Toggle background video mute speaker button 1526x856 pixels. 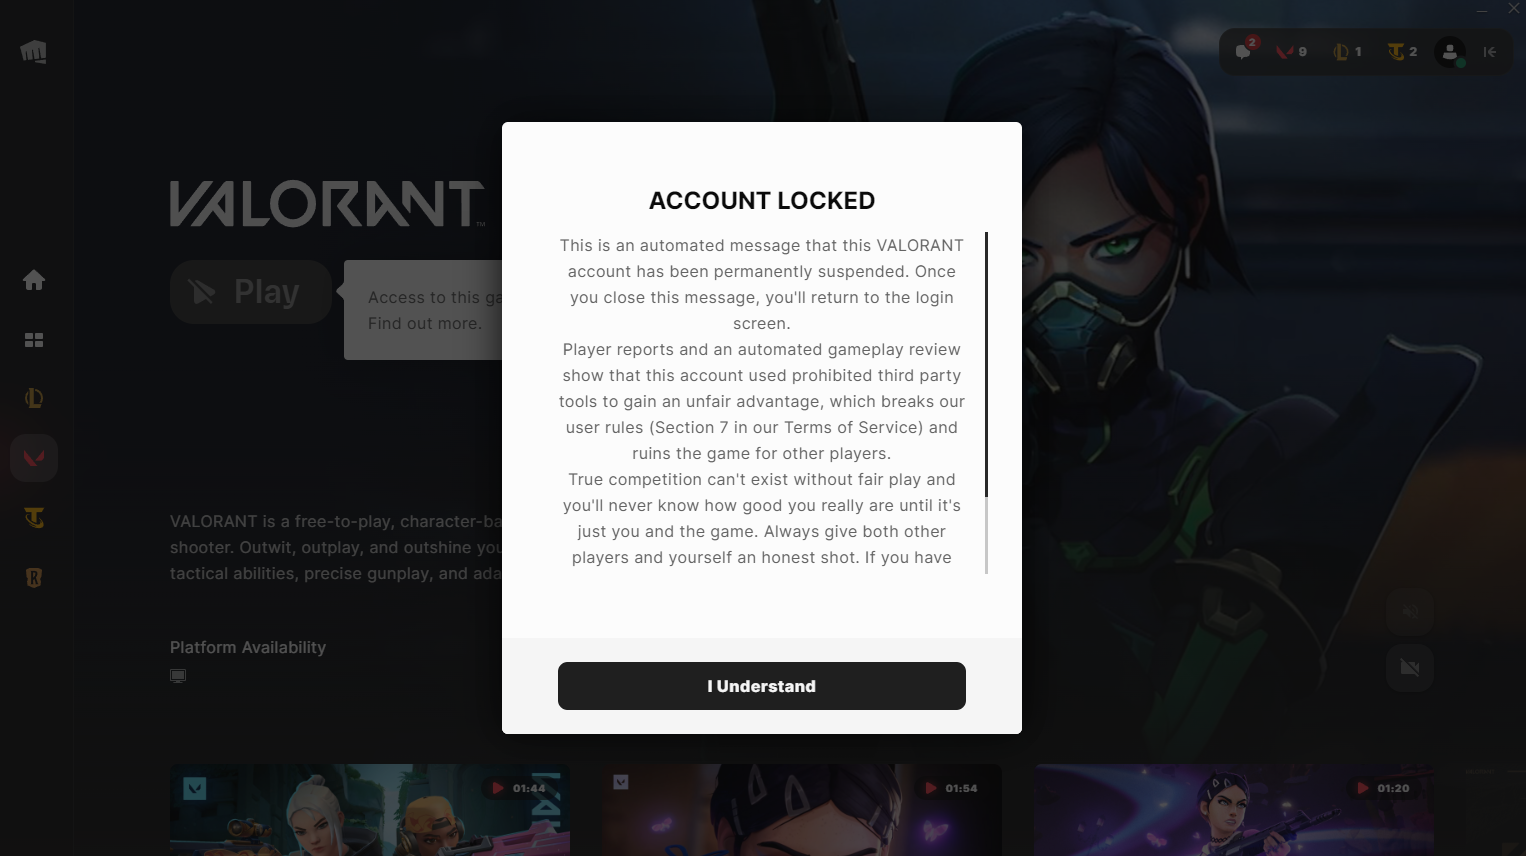click(x=1410, y=611)
